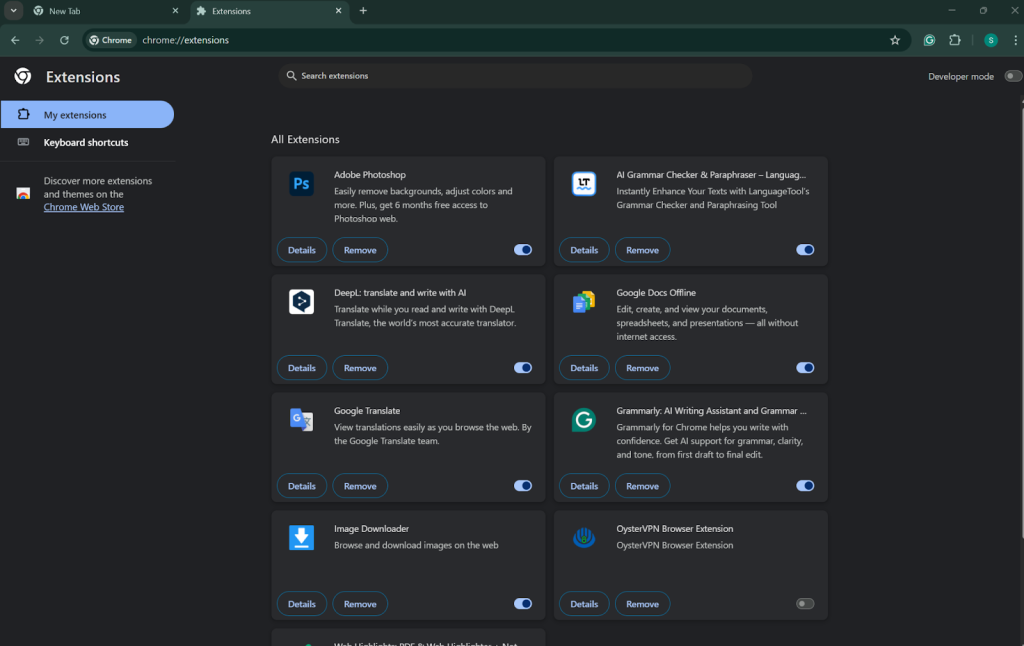The width and height of the screenshot is (1024, 646).
Task: Click the Grammarly icon in browser toolbar
Action: (929, 40)
